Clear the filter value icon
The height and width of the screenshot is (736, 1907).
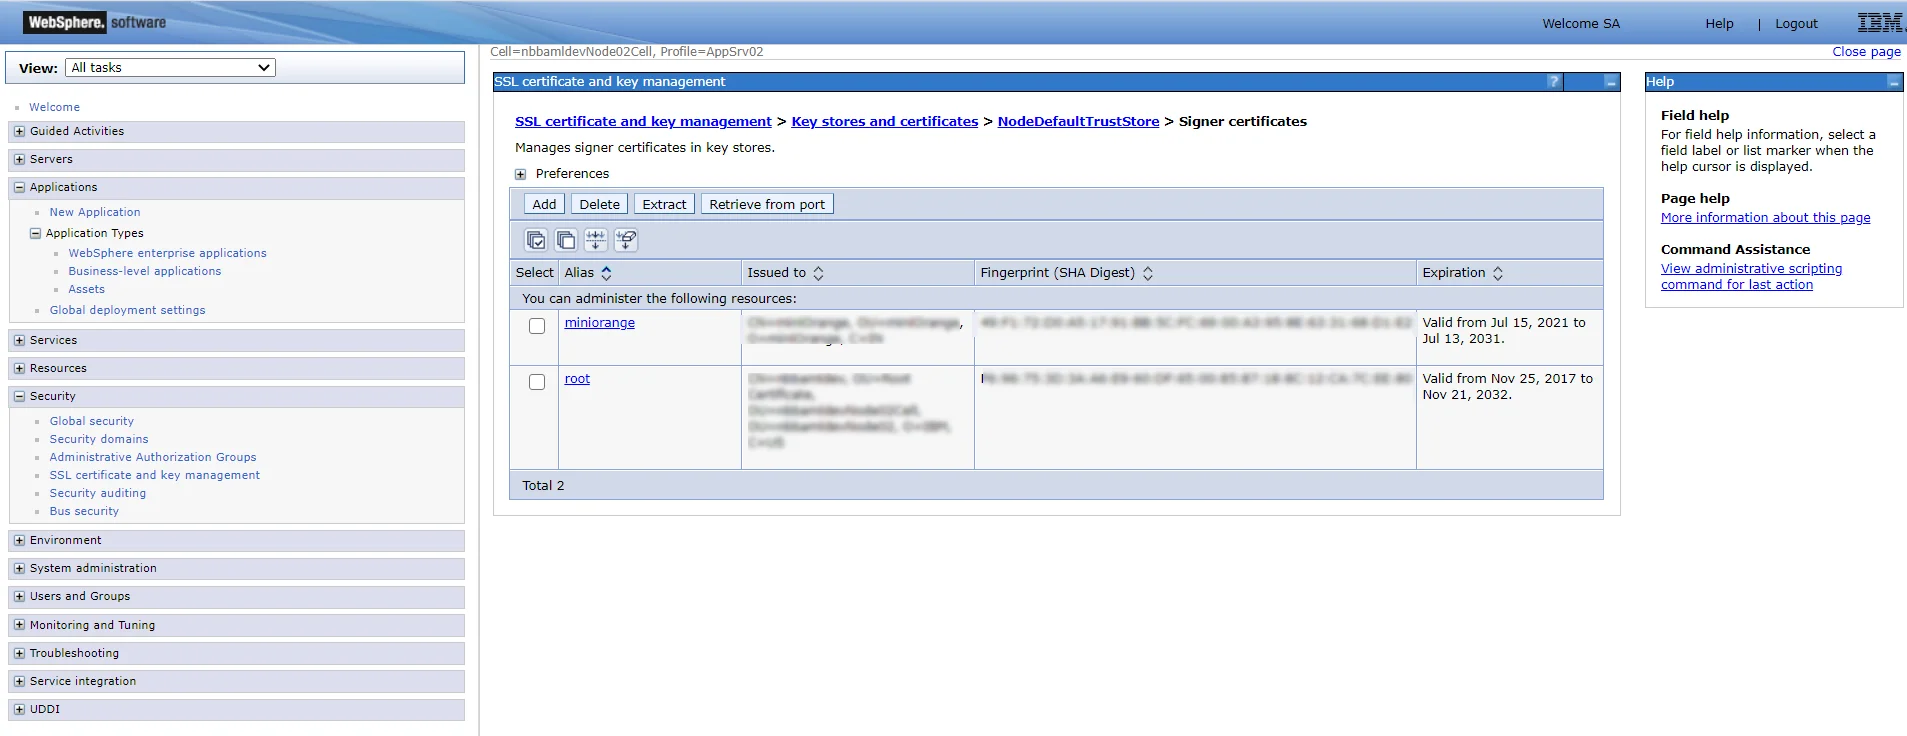626,240
